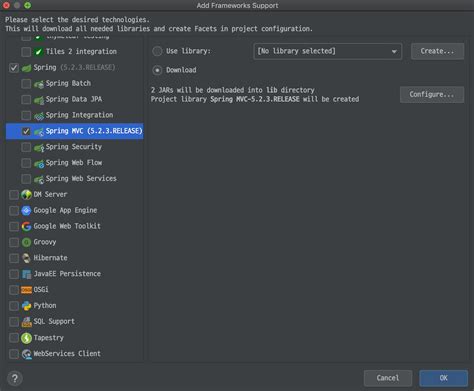Viewport: 474px width, 391px height.
Task: Uncheck the Spring MVC checkbox
Action: [26, 131]
